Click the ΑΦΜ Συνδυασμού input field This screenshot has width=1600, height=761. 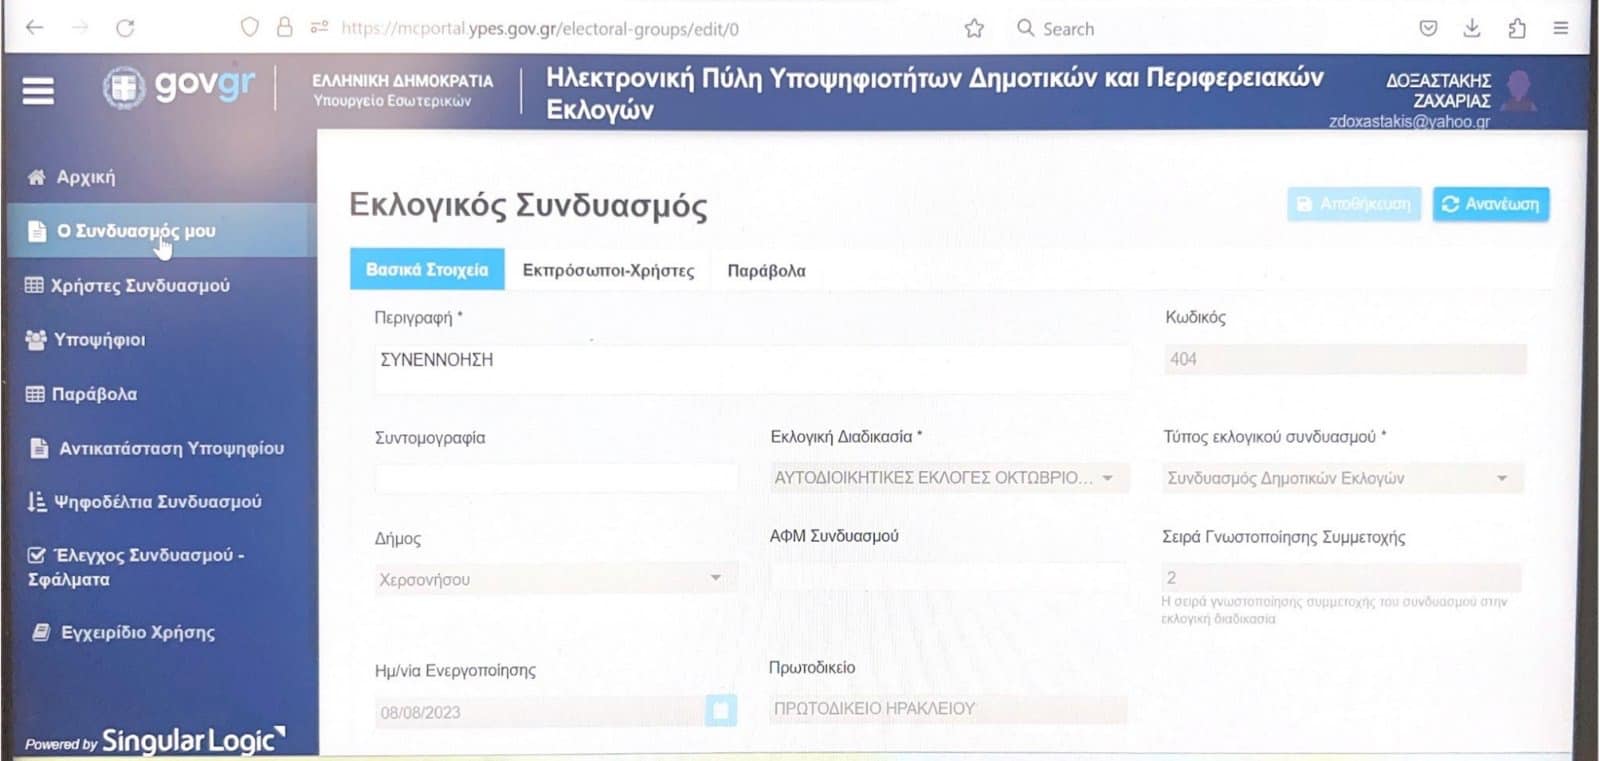pyautogui.click(x=949, y=577)
